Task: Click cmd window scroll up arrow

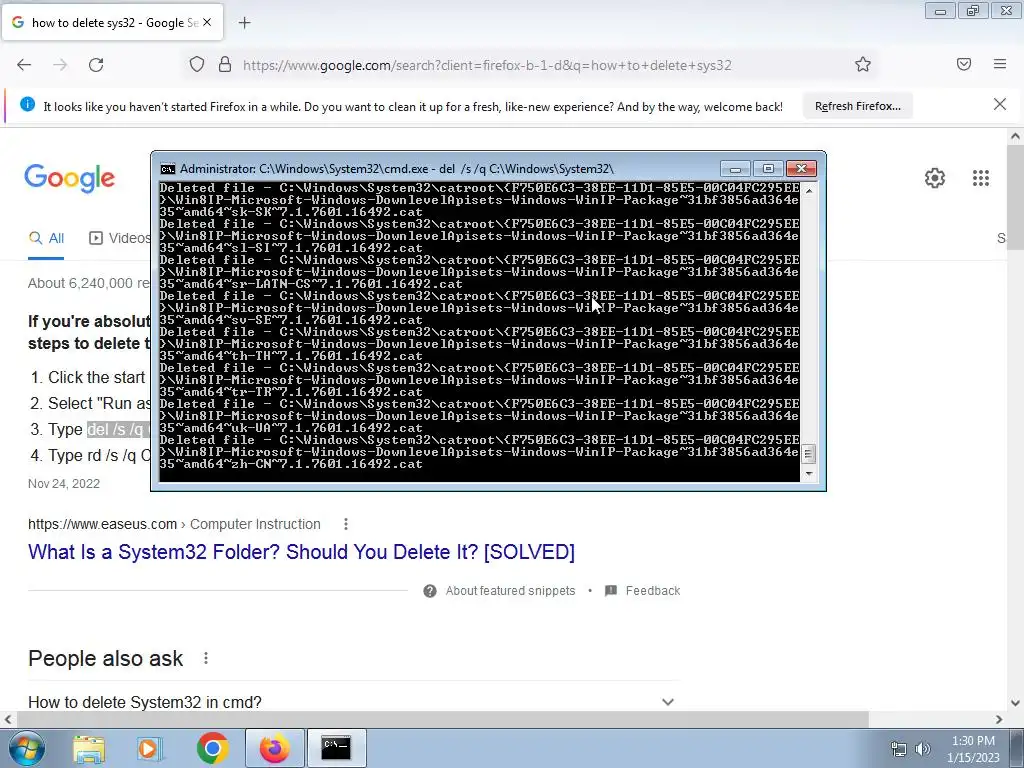Action: (809, 191)
